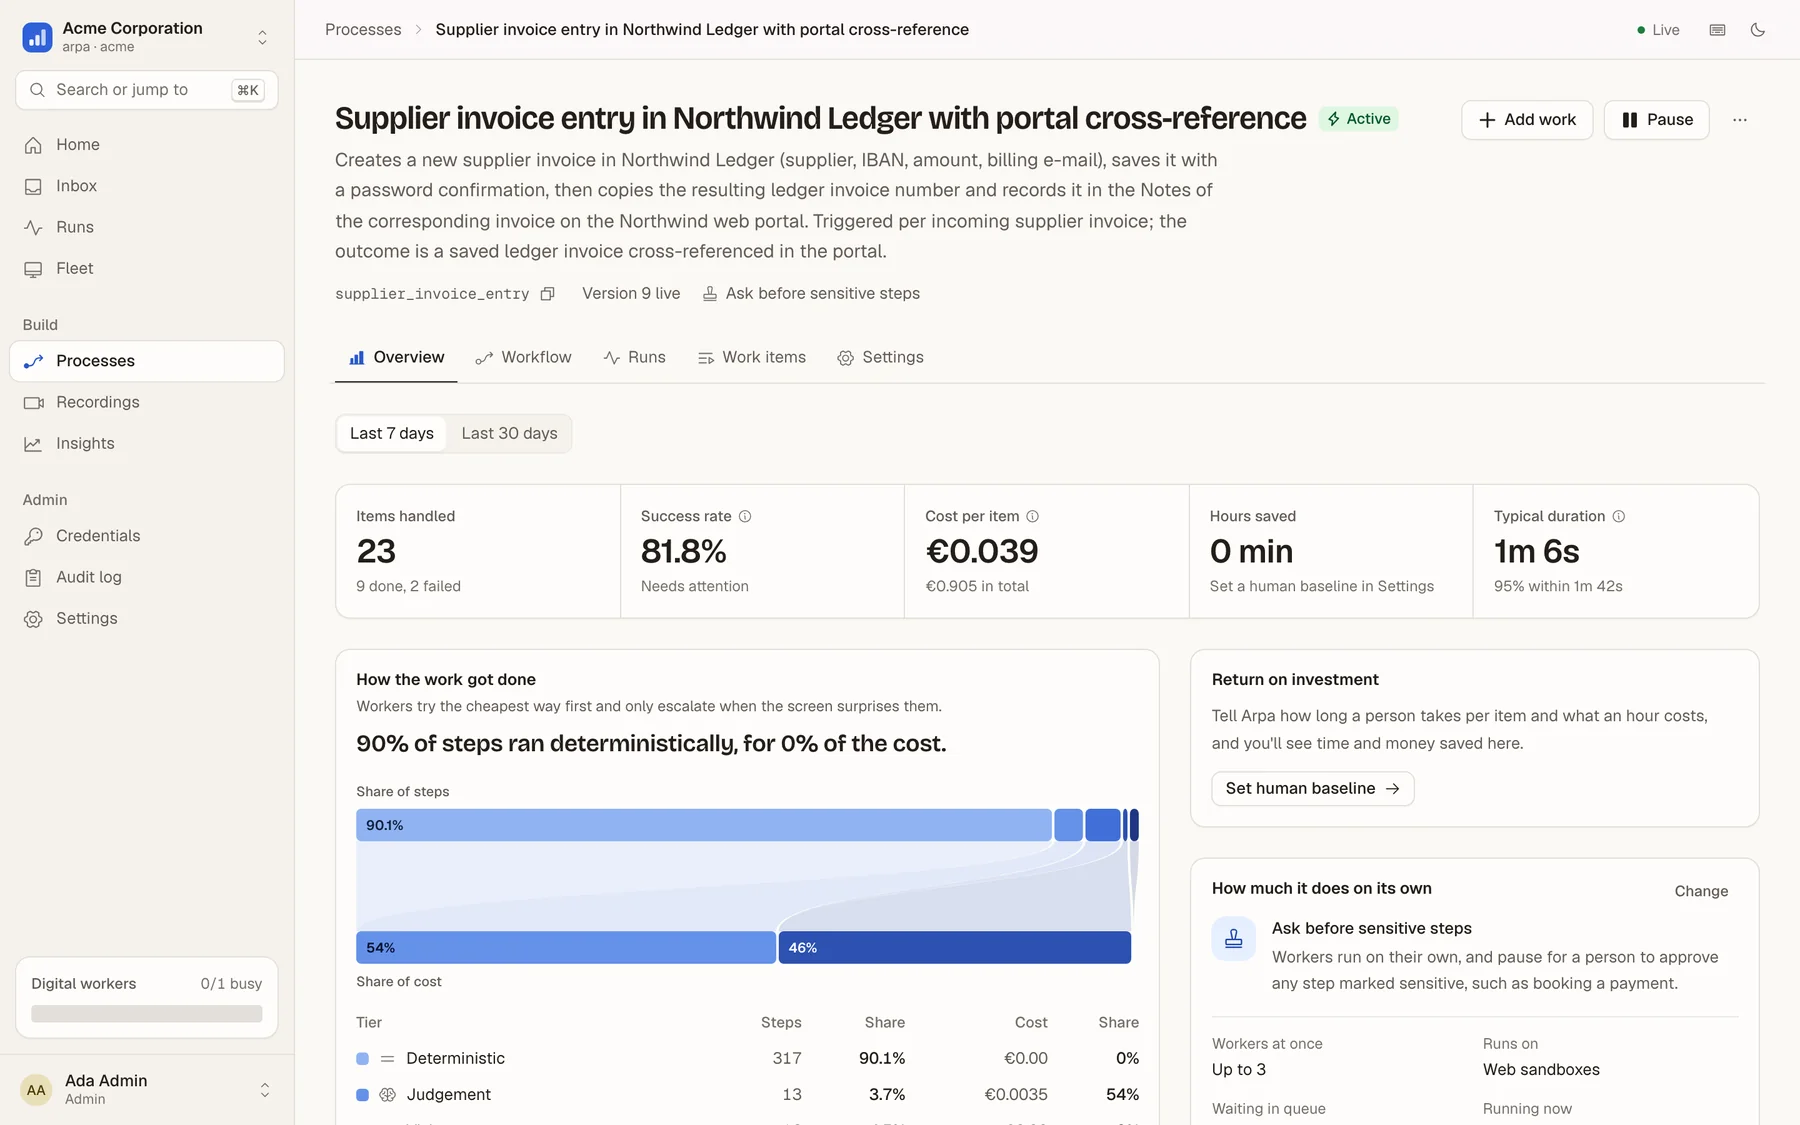
Task: Click the Digital workers busy bar
Action: click(x=147, y=1014)
